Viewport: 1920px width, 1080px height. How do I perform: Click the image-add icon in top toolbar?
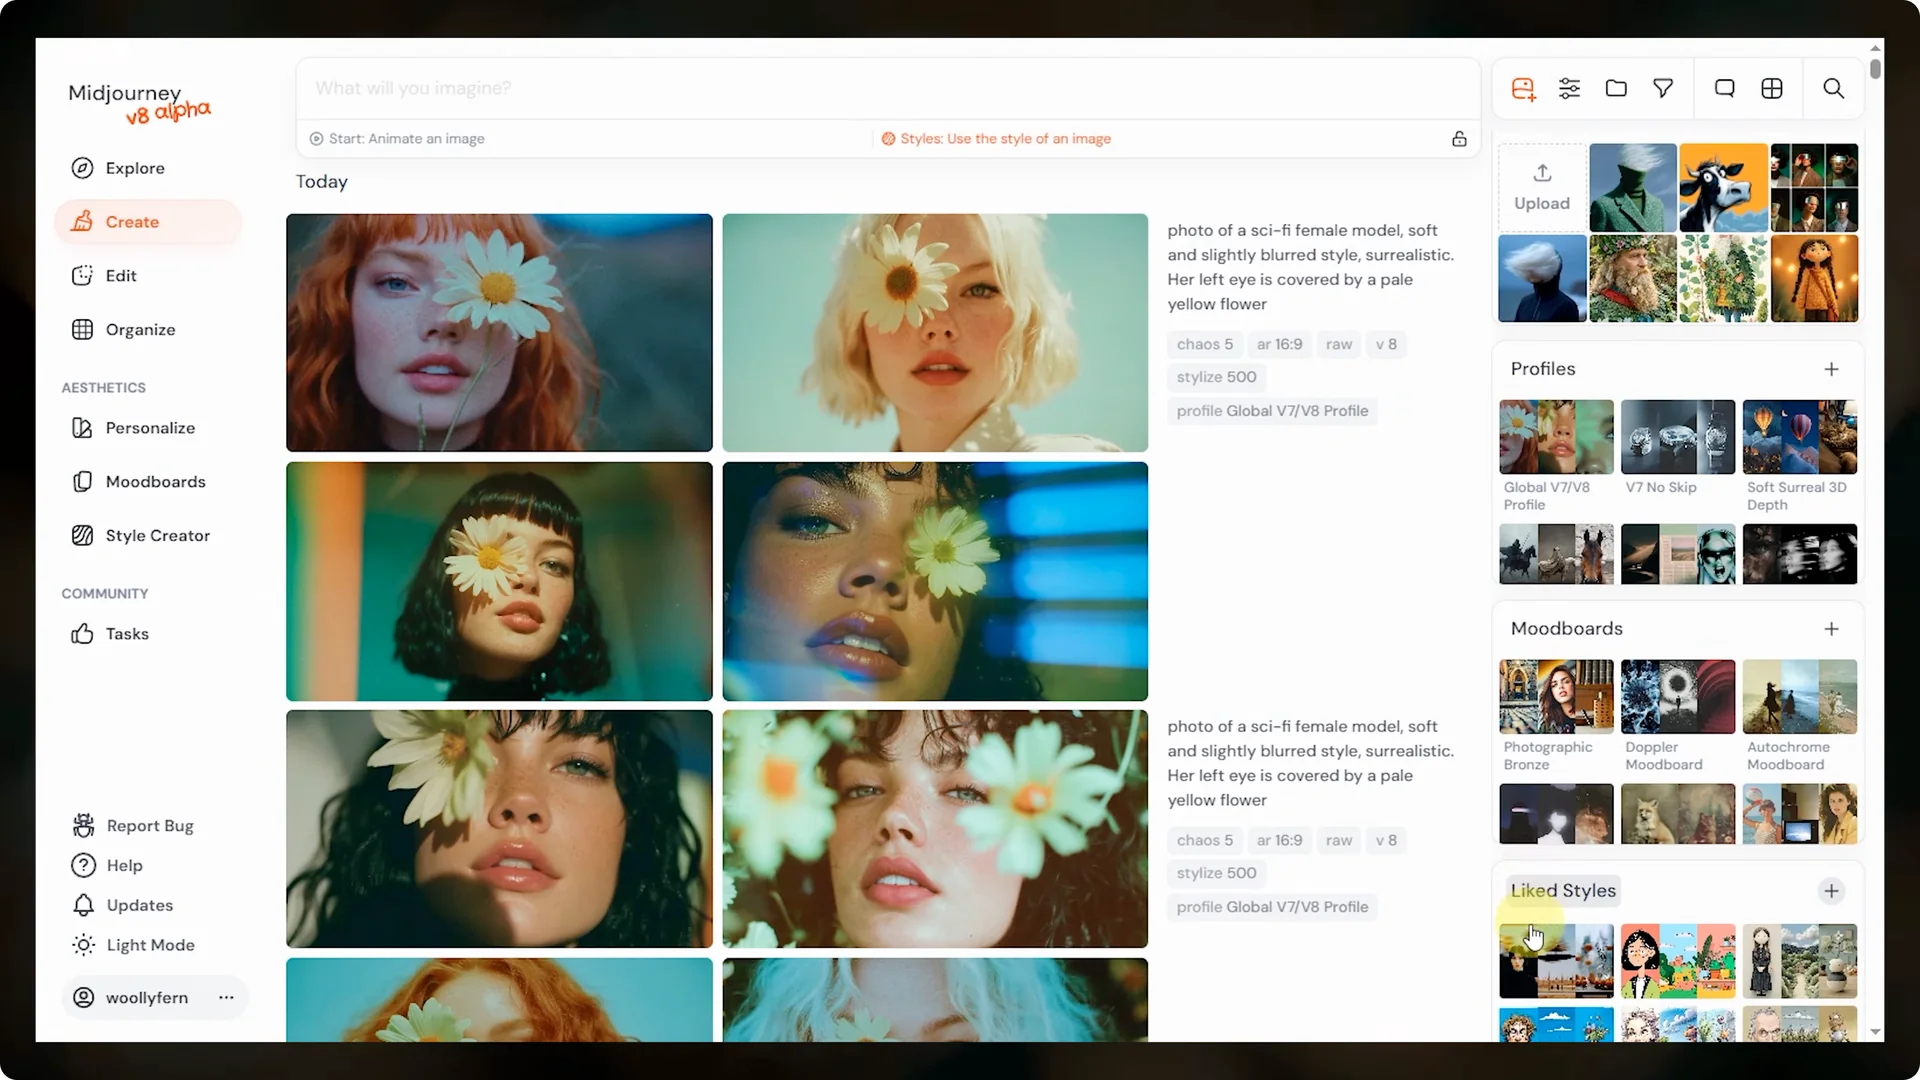point(1523,89)
